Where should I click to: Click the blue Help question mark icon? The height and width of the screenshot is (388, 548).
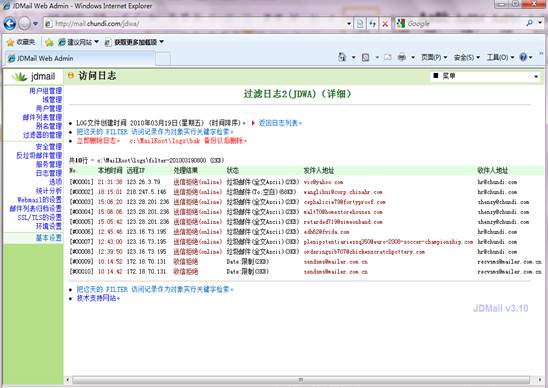(523, 57)
